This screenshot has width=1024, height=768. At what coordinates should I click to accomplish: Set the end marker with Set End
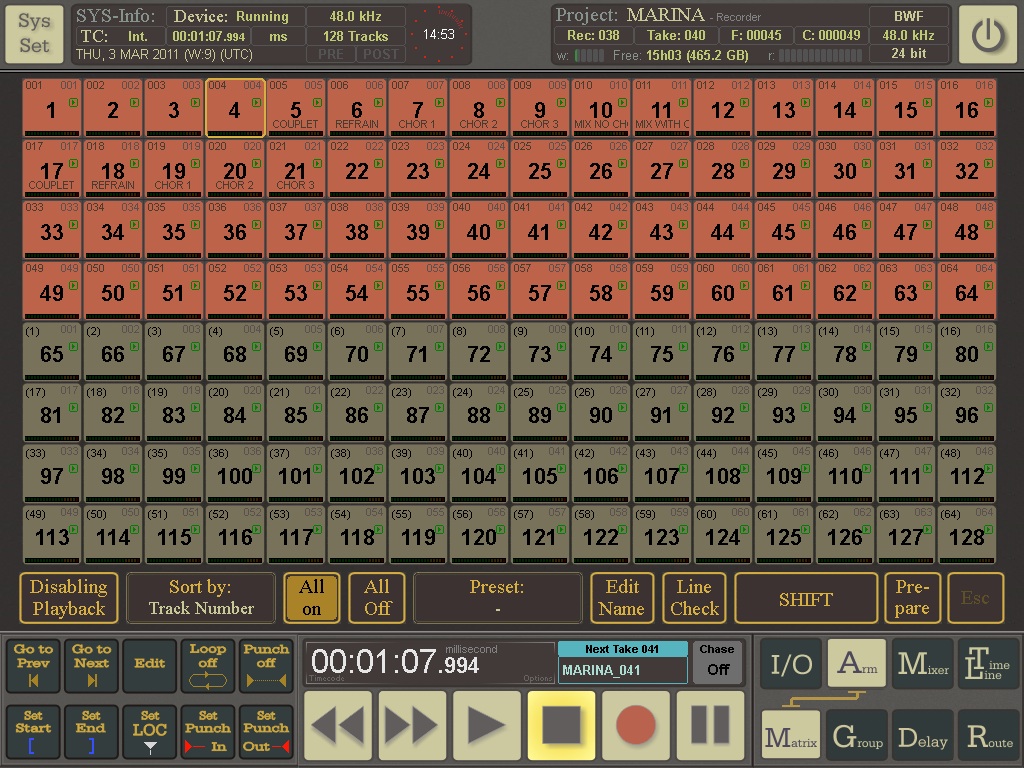pos(91,731)
